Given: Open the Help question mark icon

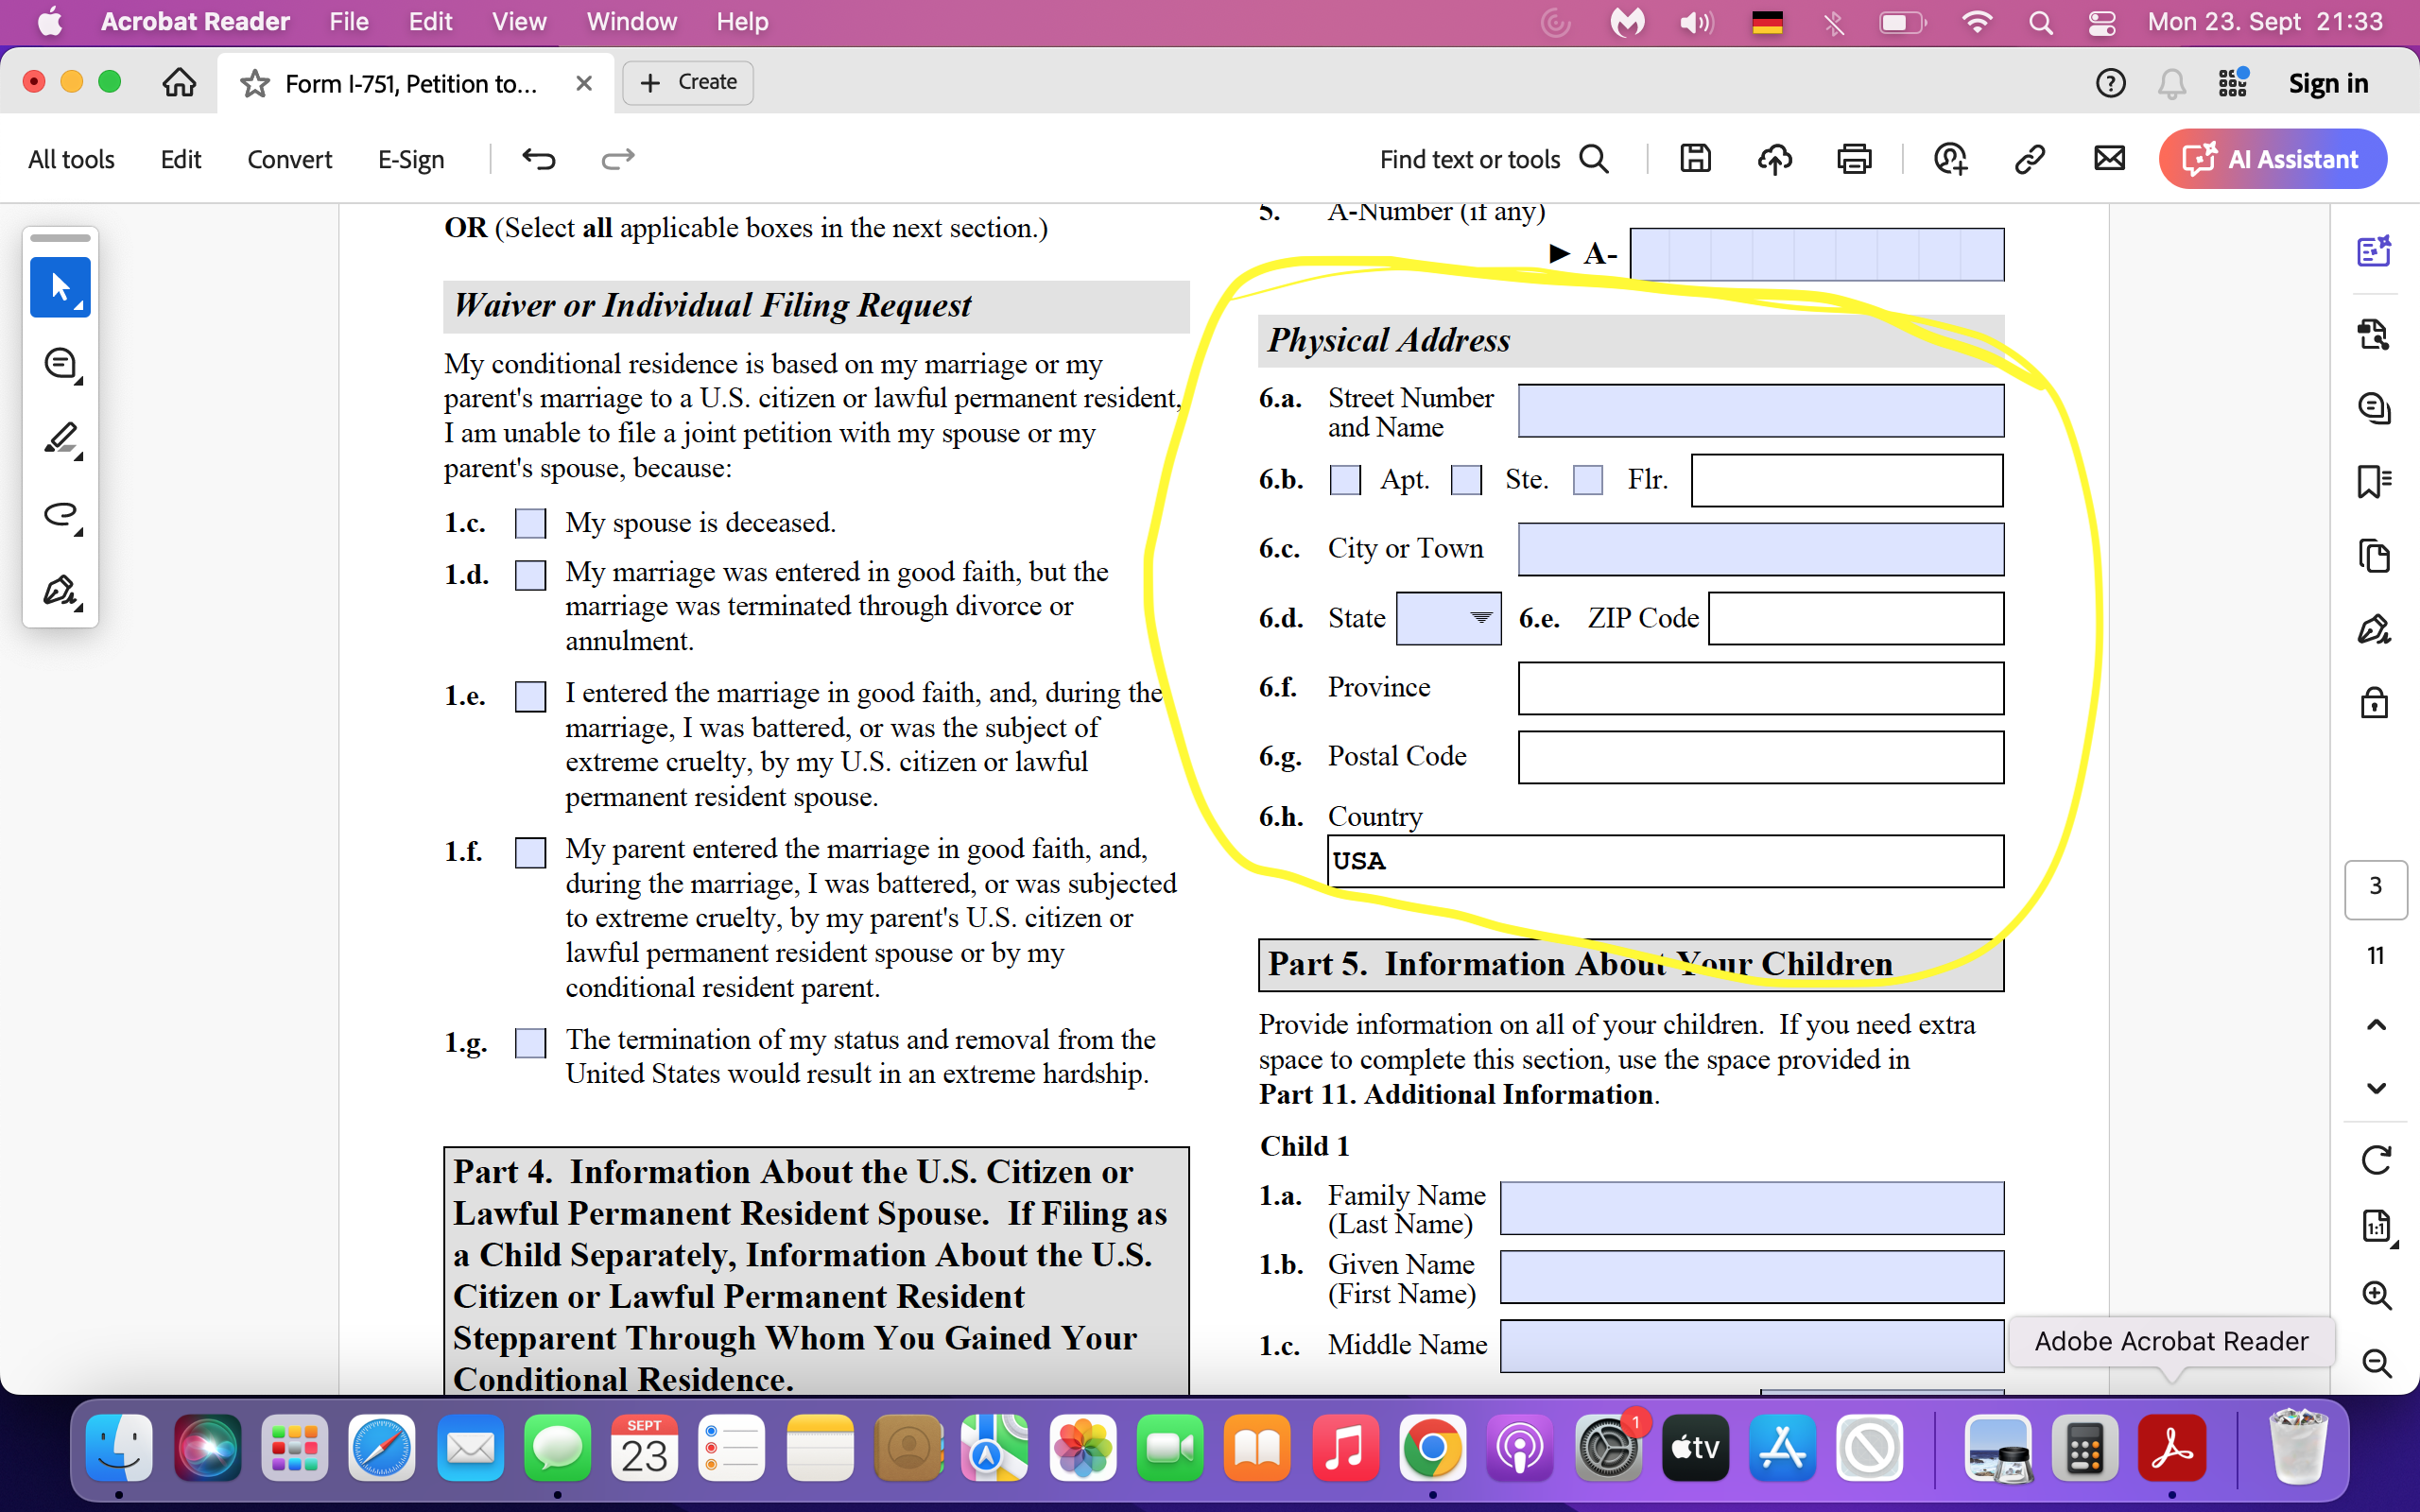Looking at the screenshot, I should coord(2110,83).
